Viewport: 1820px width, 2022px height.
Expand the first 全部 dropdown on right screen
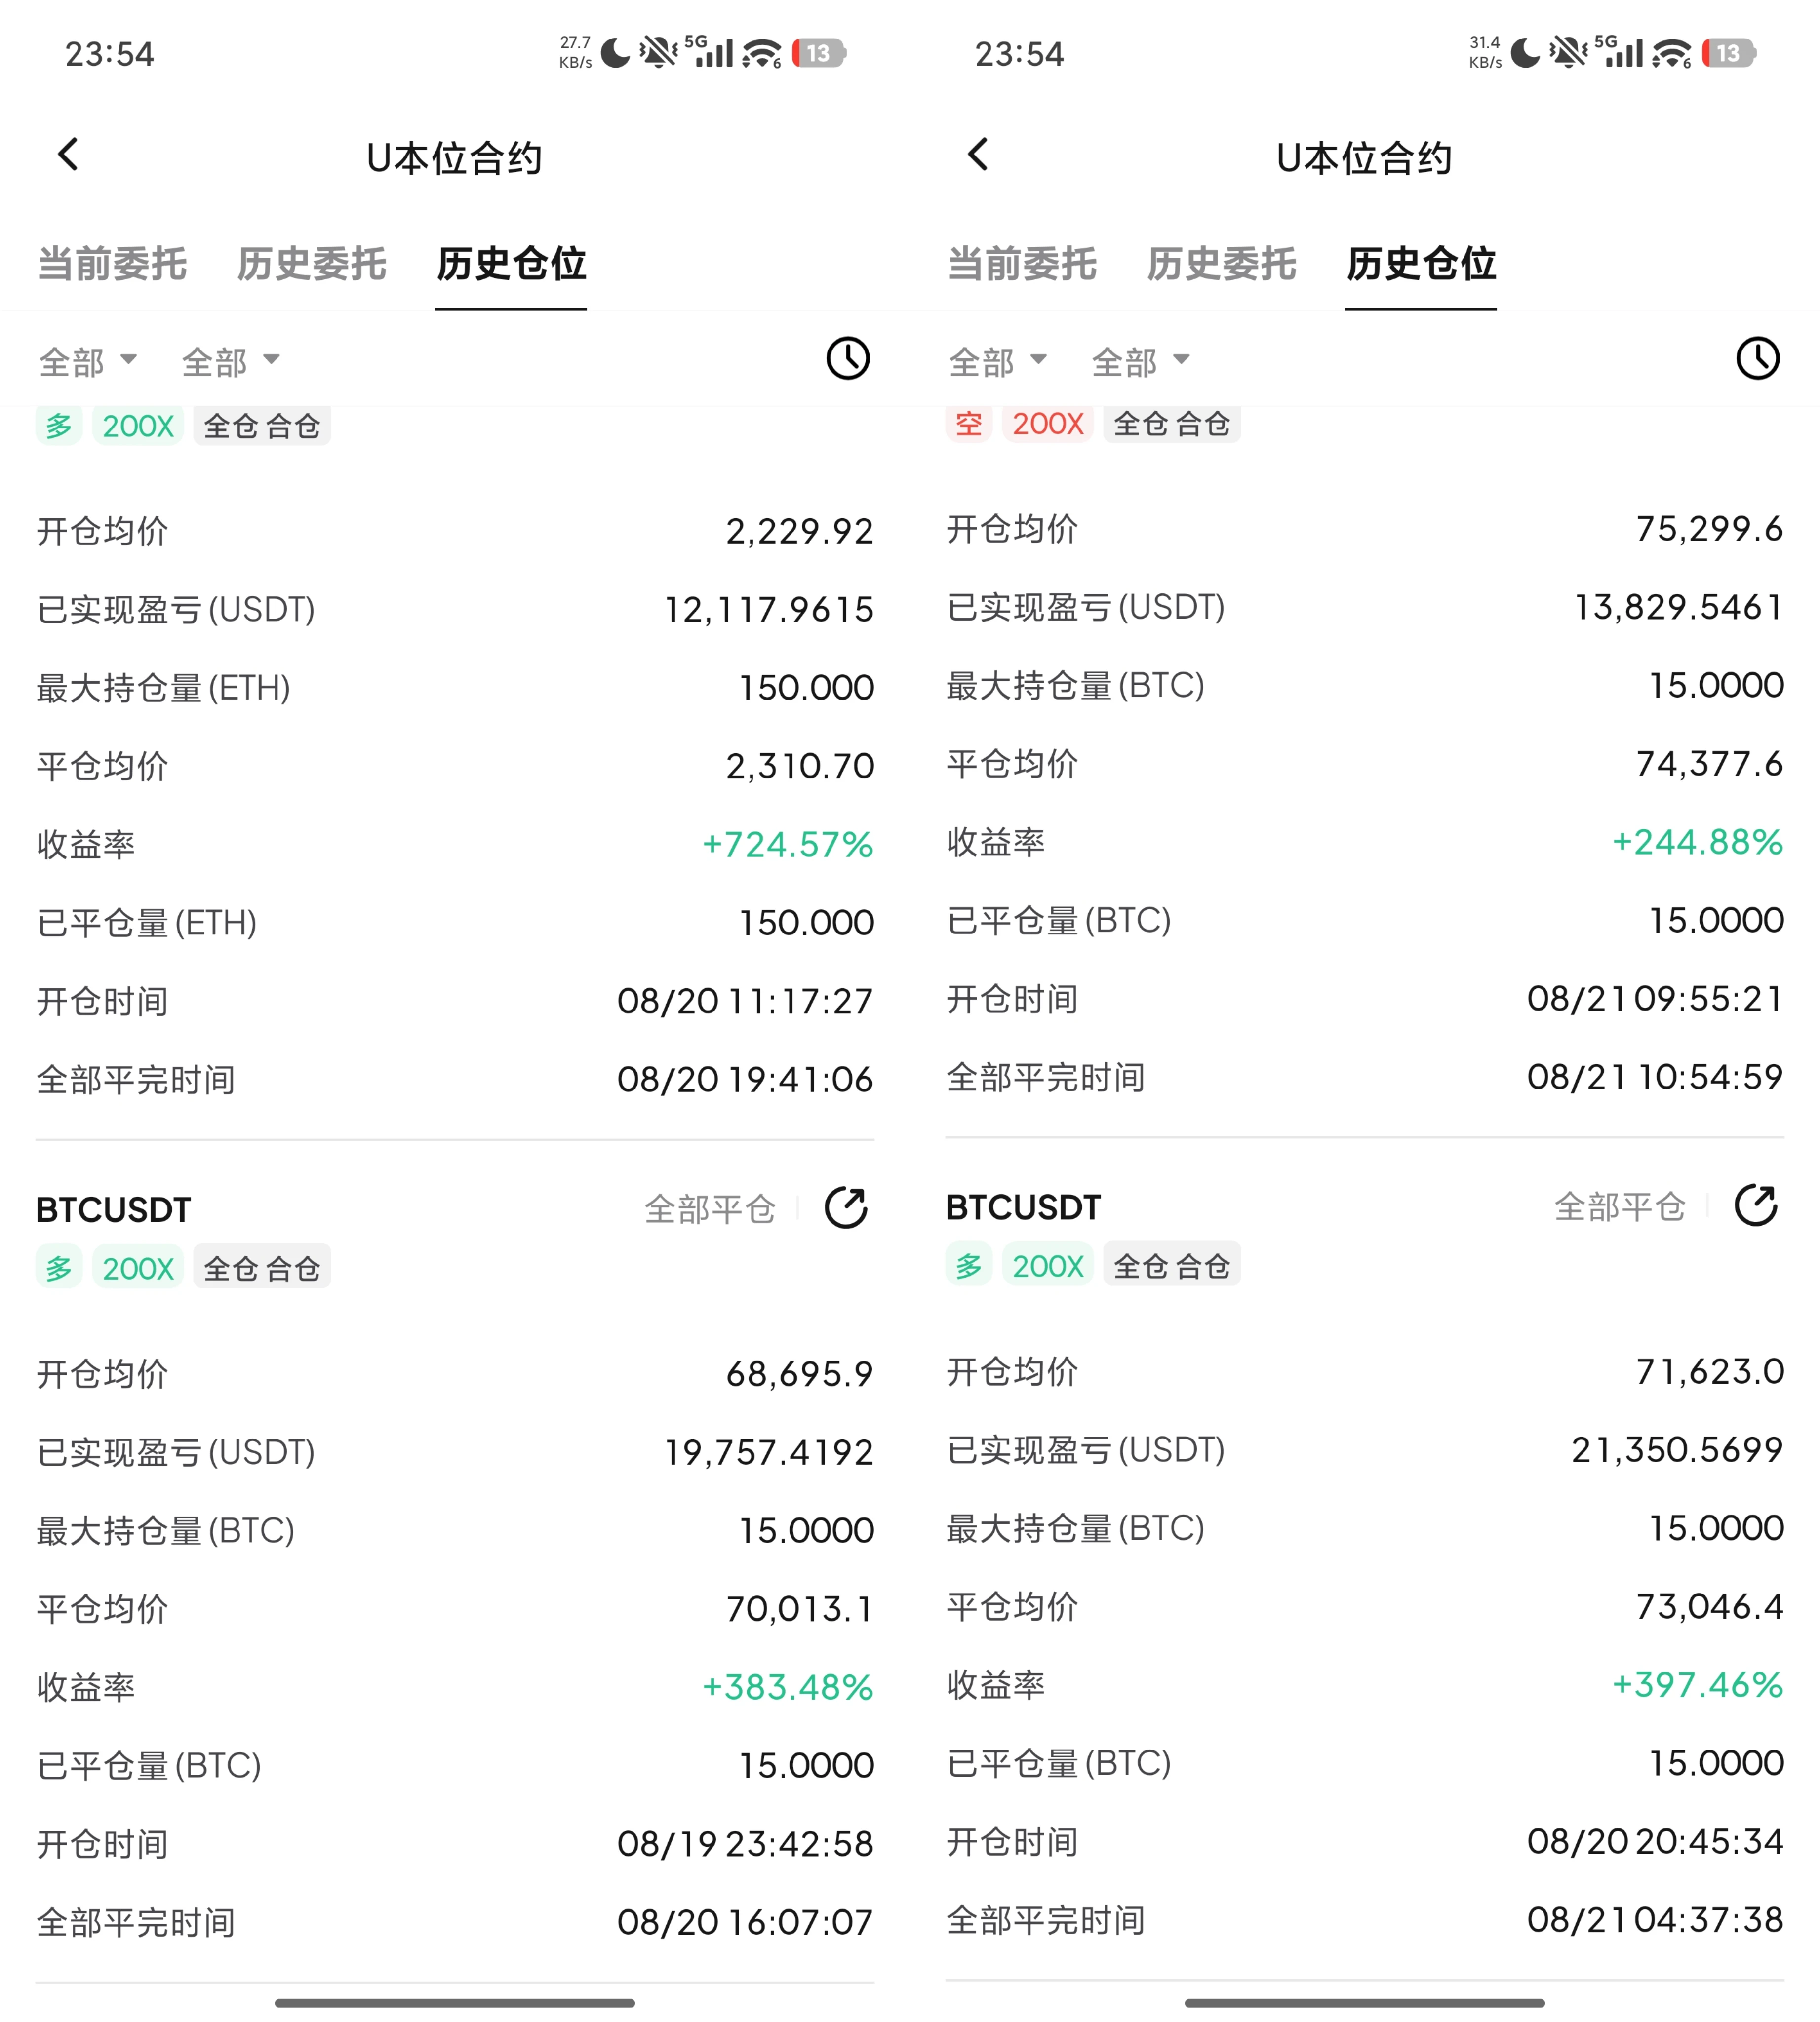998,361
